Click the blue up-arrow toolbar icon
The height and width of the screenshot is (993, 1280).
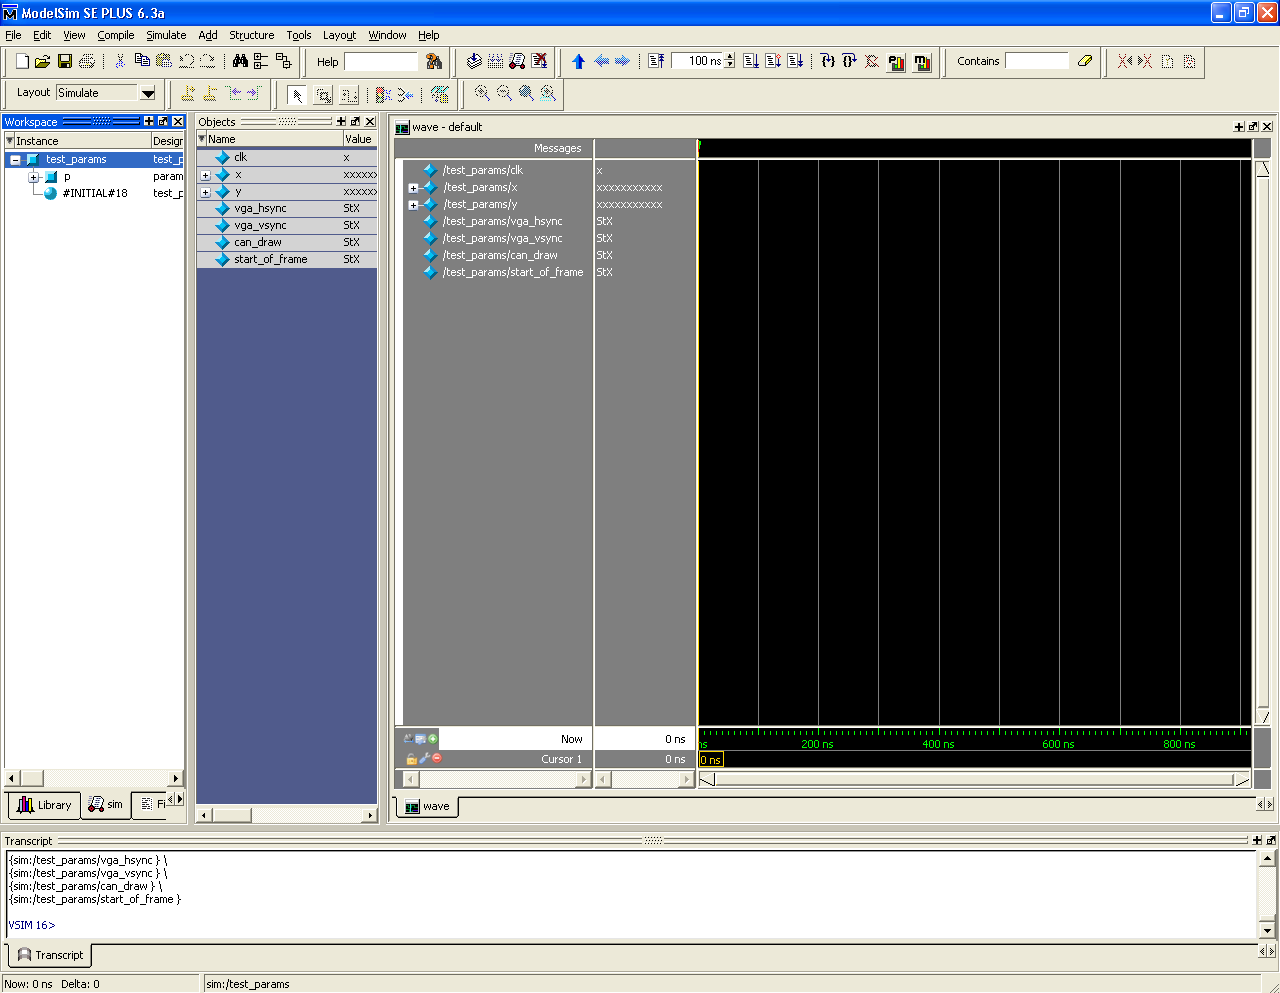point(578,62)
